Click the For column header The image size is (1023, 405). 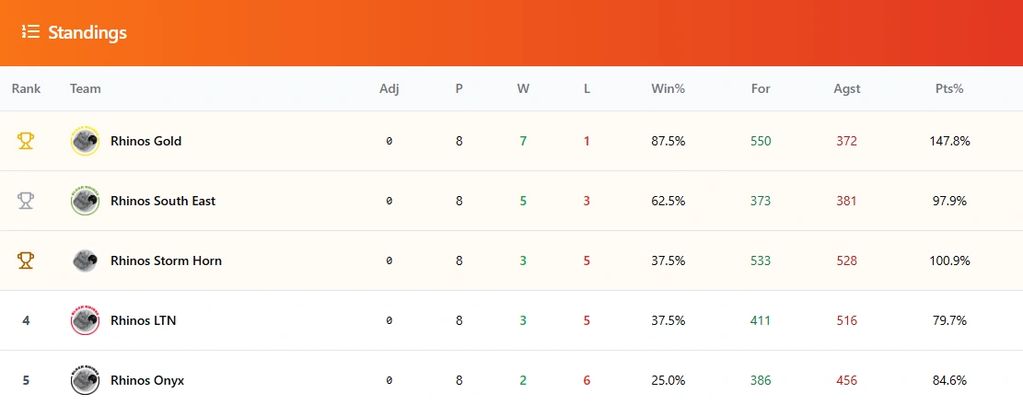[x=761, y=89]
